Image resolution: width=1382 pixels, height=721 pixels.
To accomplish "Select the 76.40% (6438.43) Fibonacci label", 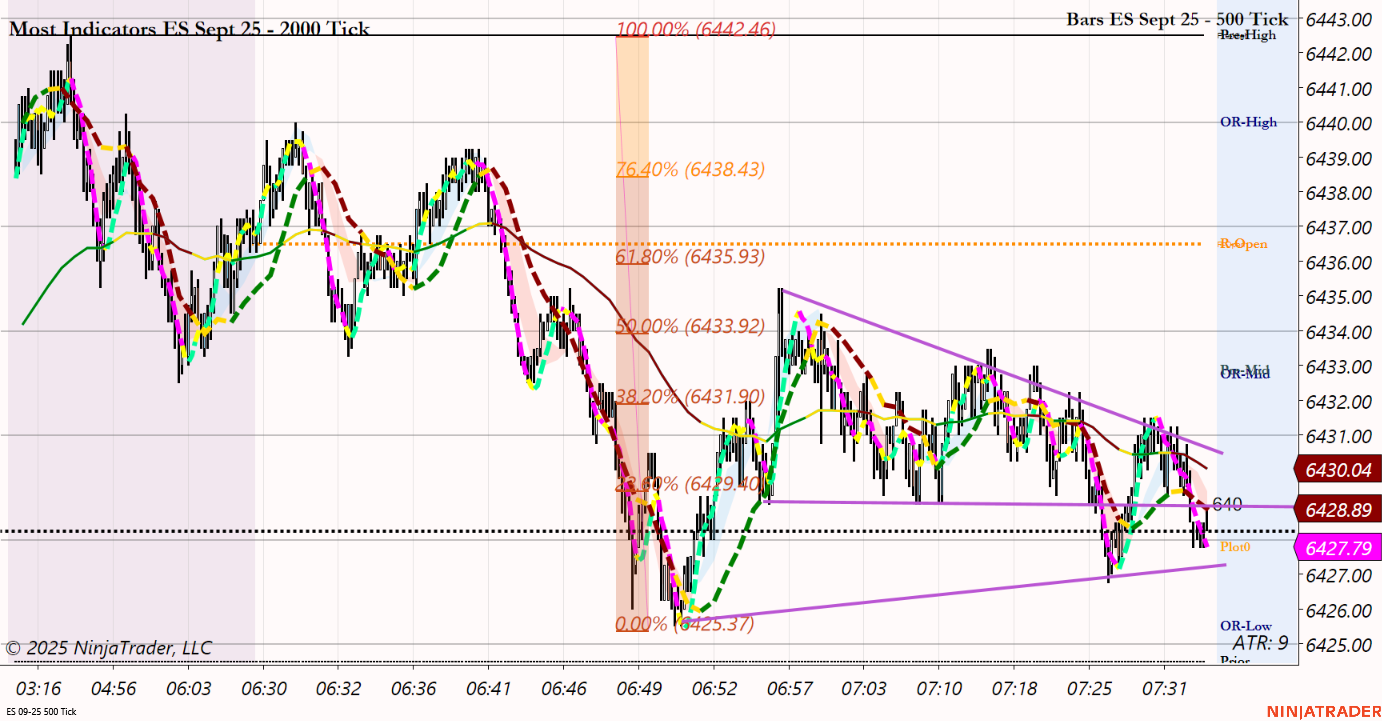I will click(x=690, y=170).
